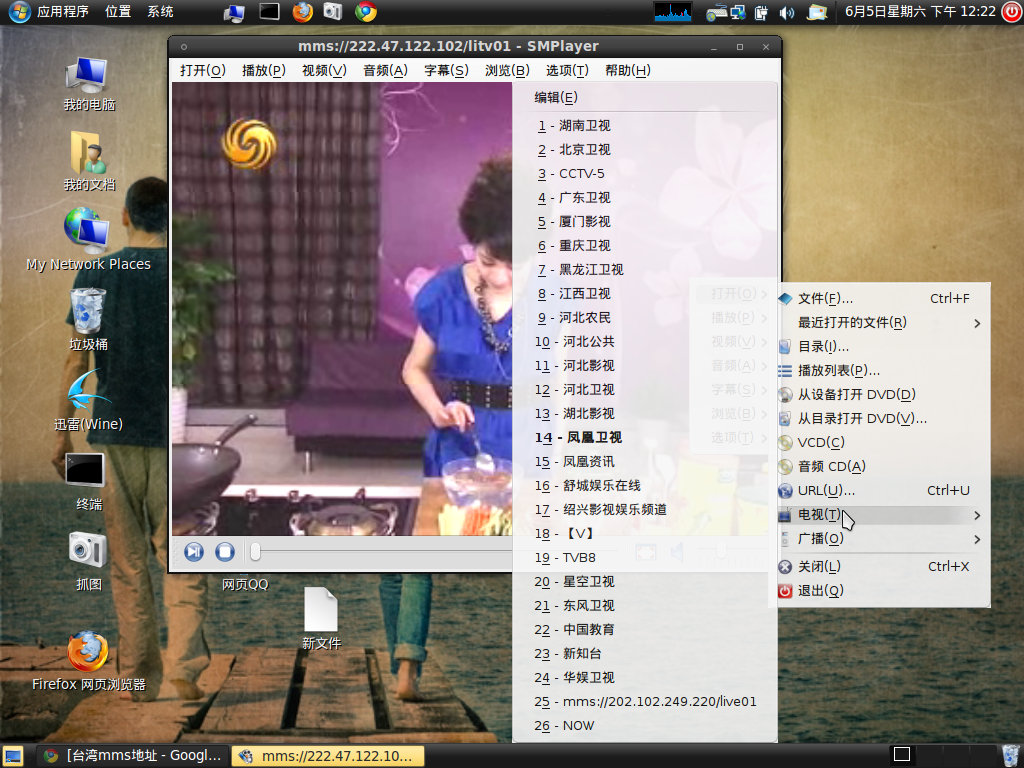Open the 视频(V) menu in menu bar
The width and height of the screenshot is (1024, 768).
[325, 71]
